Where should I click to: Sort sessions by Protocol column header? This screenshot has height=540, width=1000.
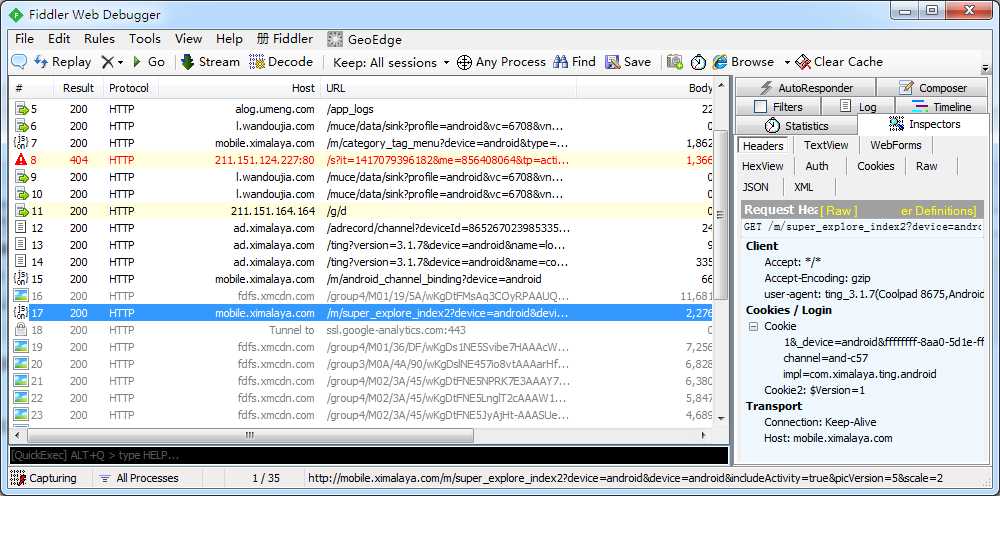(x=128, y=88)
